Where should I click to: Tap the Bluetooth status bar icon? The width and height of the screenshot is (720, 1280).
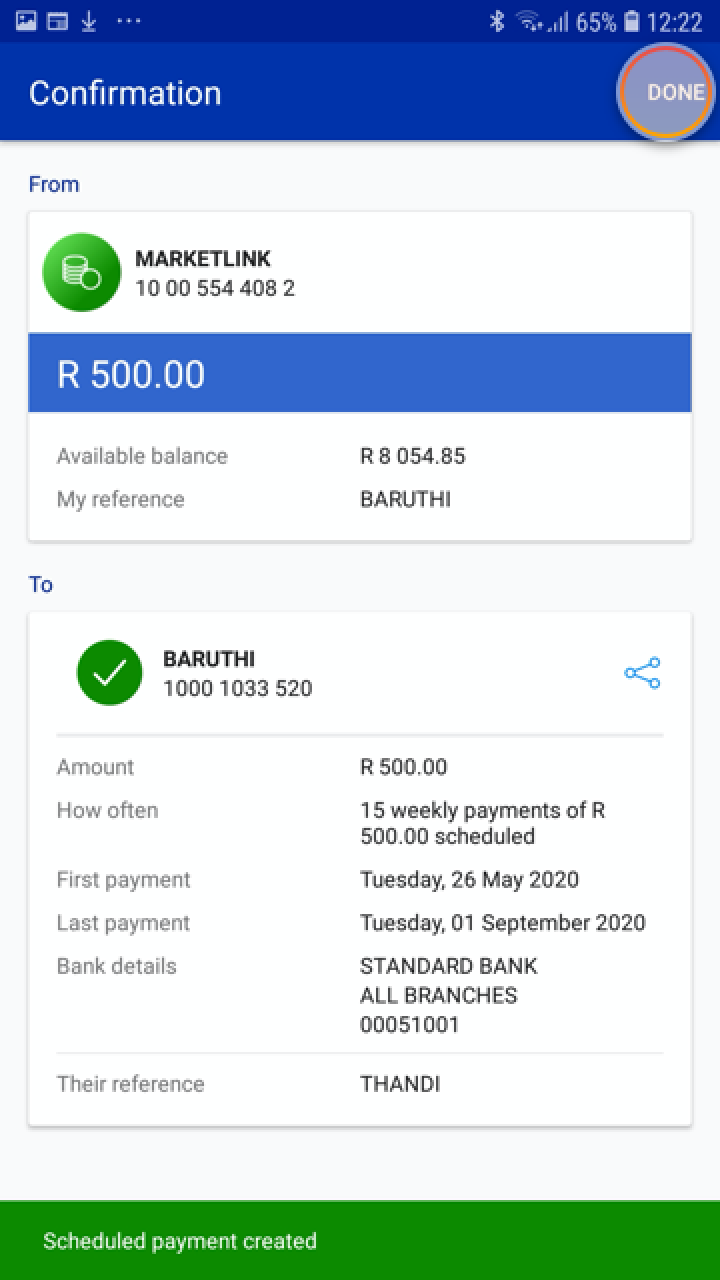[x=497, y=21]
